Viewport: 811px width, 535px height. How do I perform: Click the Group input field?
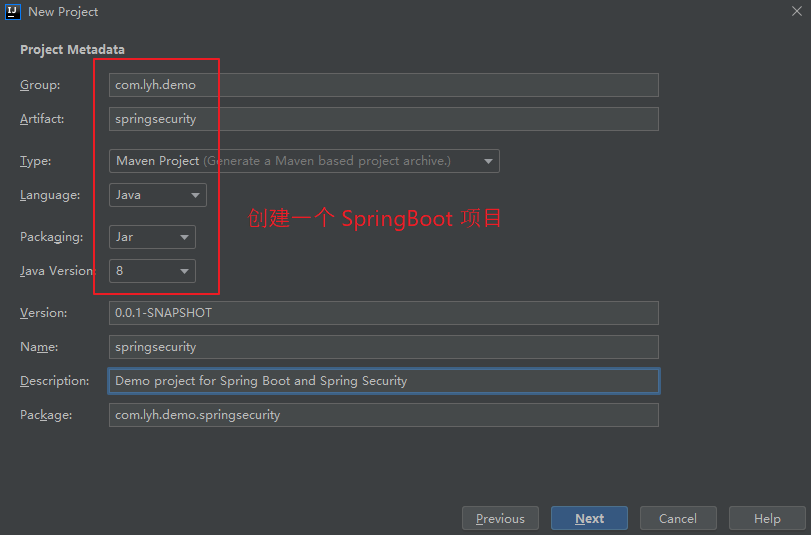coord(383,85)
